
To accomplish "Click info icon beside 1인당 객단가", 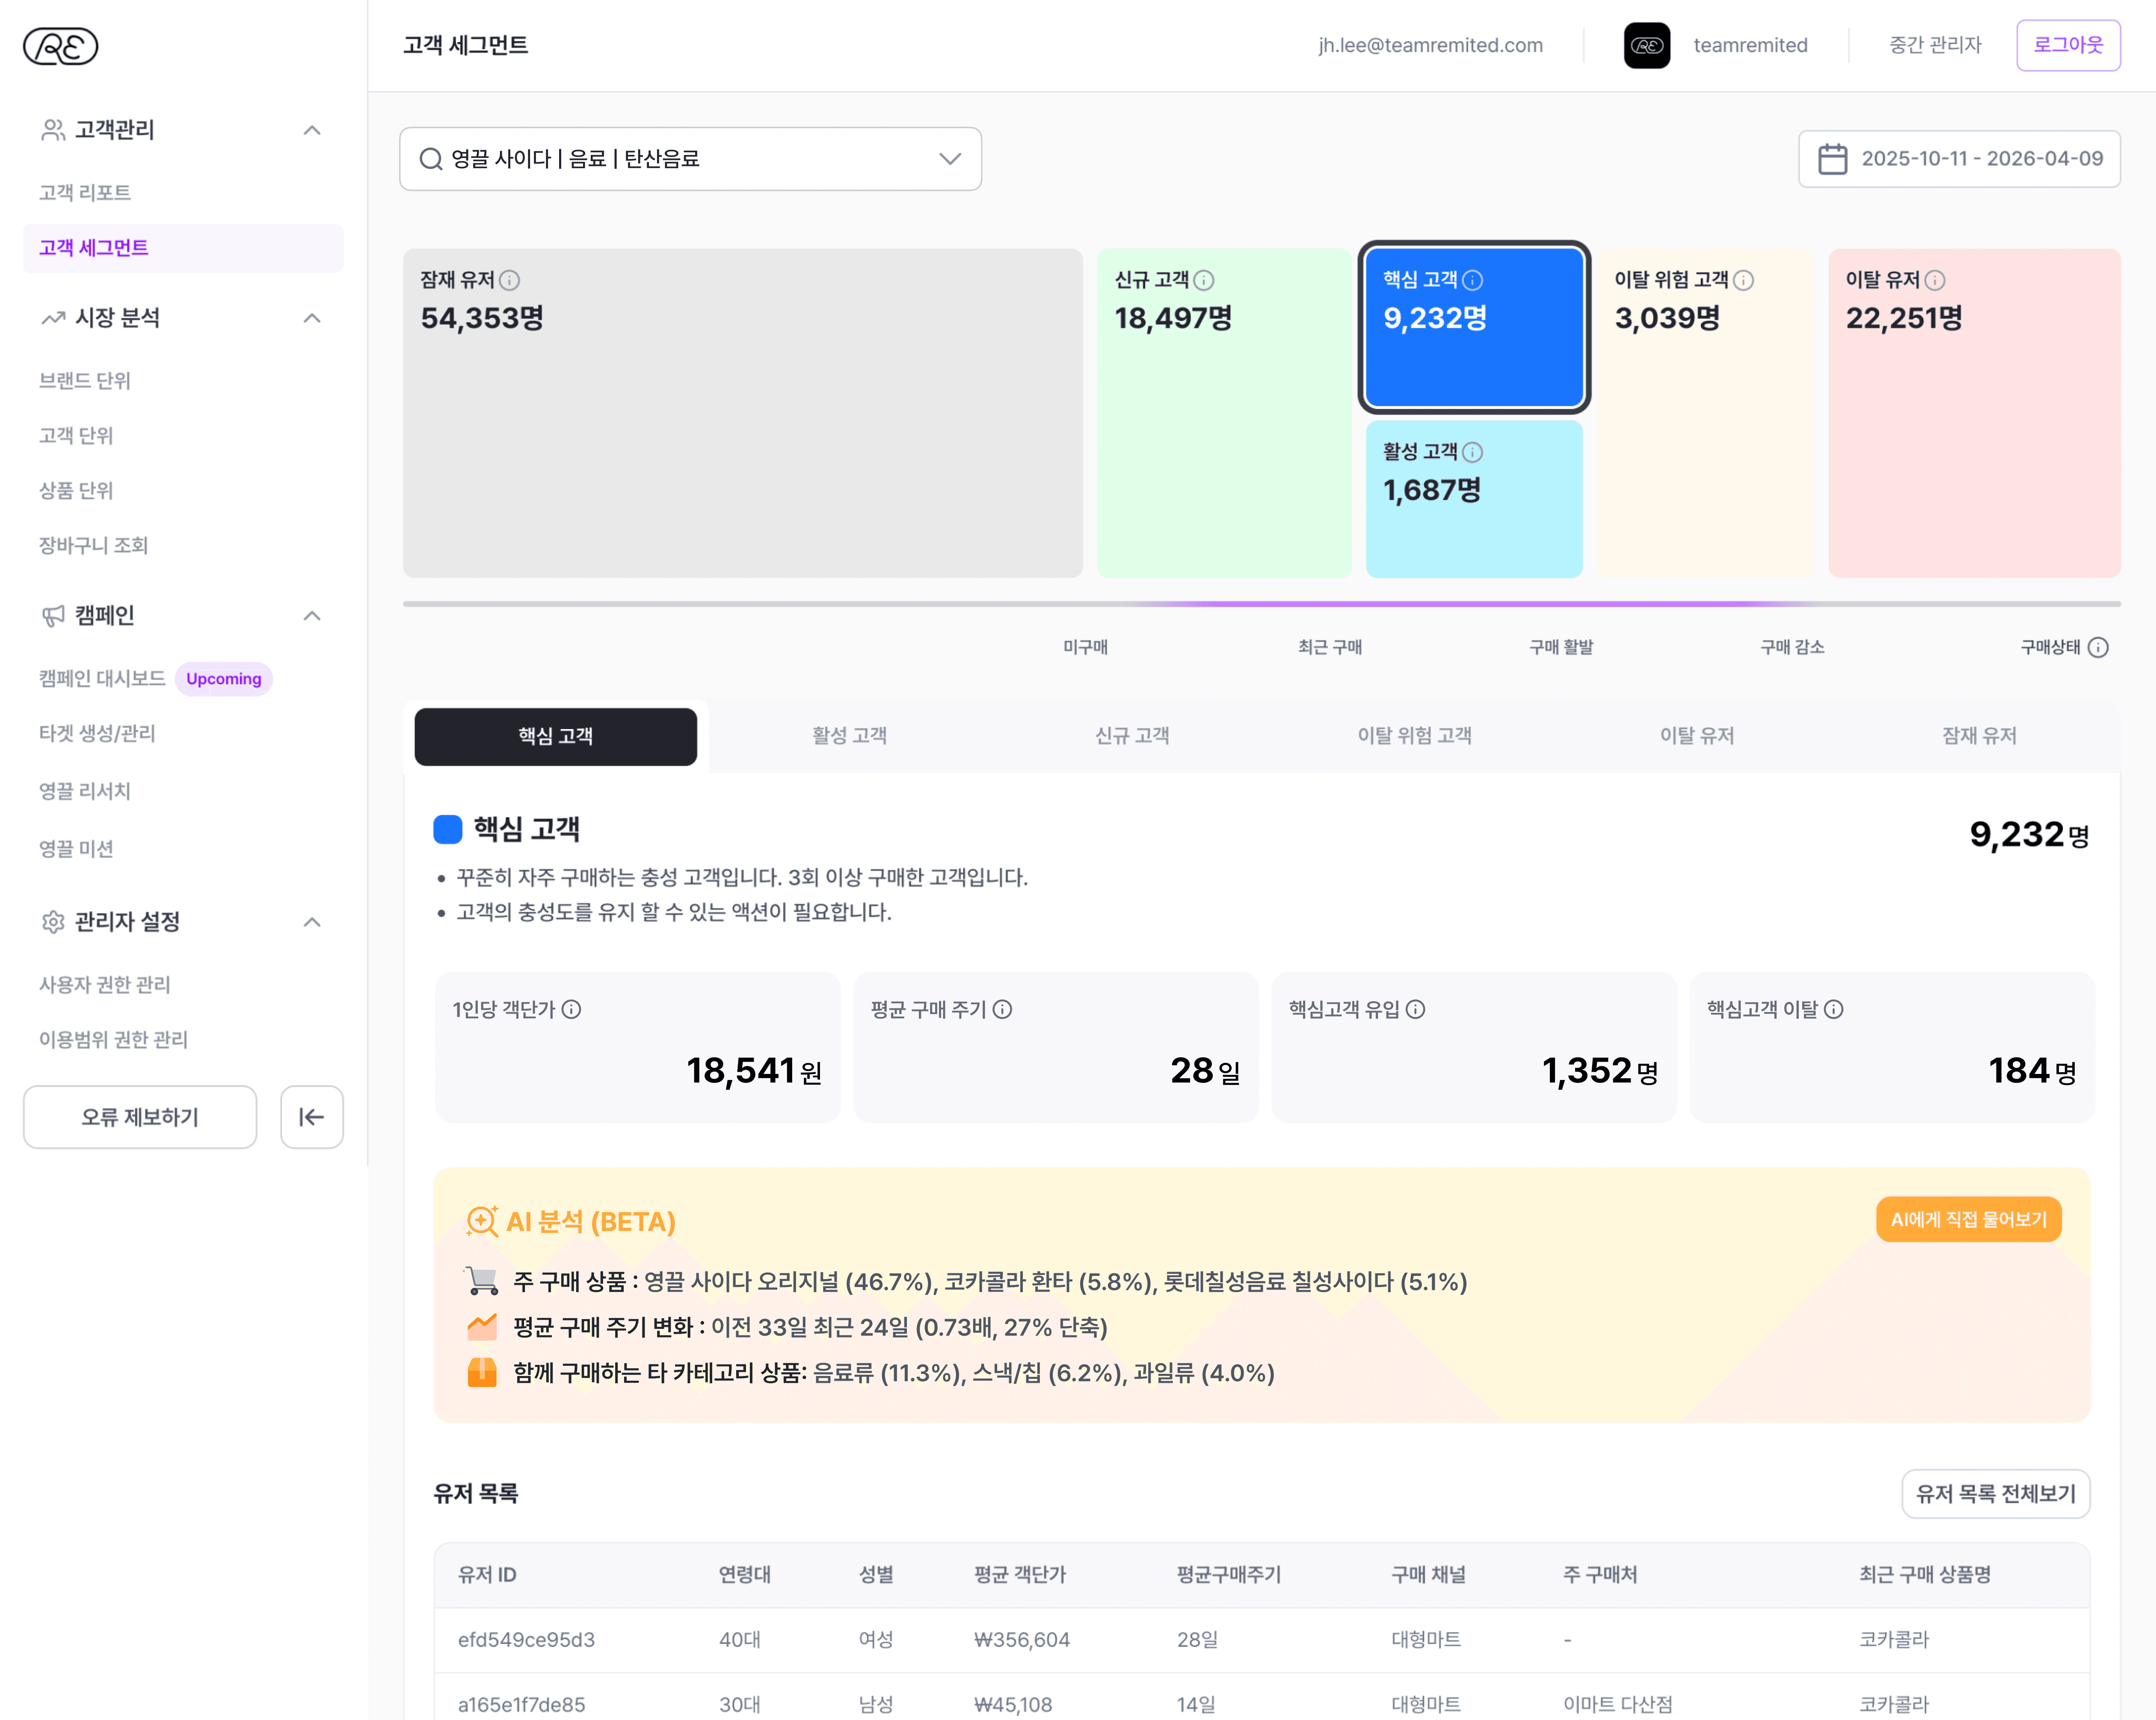I will pos(571,1009).
